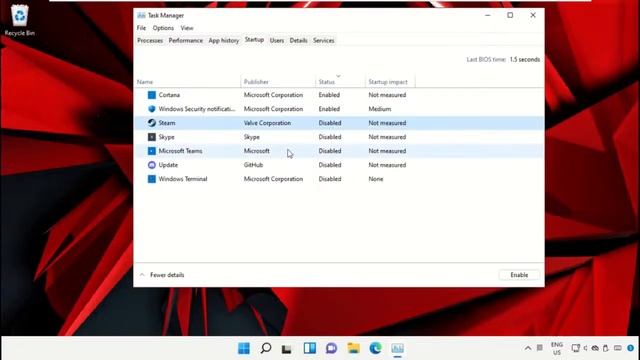640x360 pixels.
Task: Click Enabled status in Cortana row
Action: [329, 95]
